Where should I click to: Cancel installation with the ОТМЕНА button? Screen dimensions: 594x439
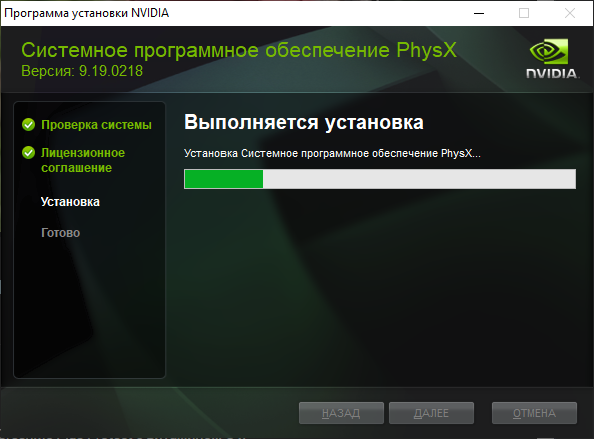click(x=534, y=413)
